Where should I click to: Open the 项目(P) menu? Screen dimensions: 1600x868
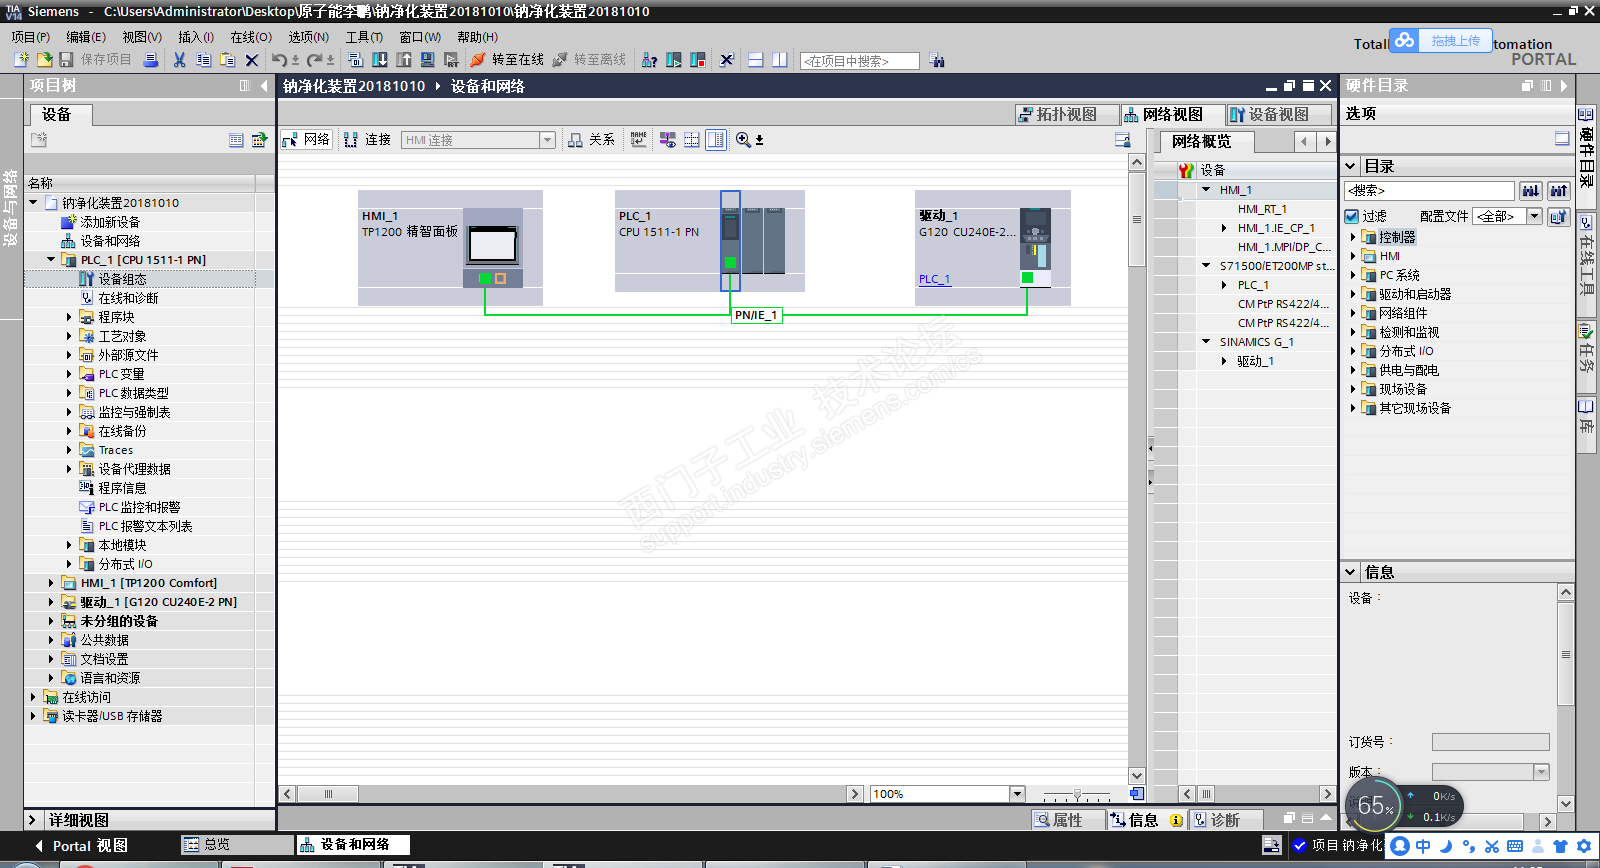tap(31, 37)
